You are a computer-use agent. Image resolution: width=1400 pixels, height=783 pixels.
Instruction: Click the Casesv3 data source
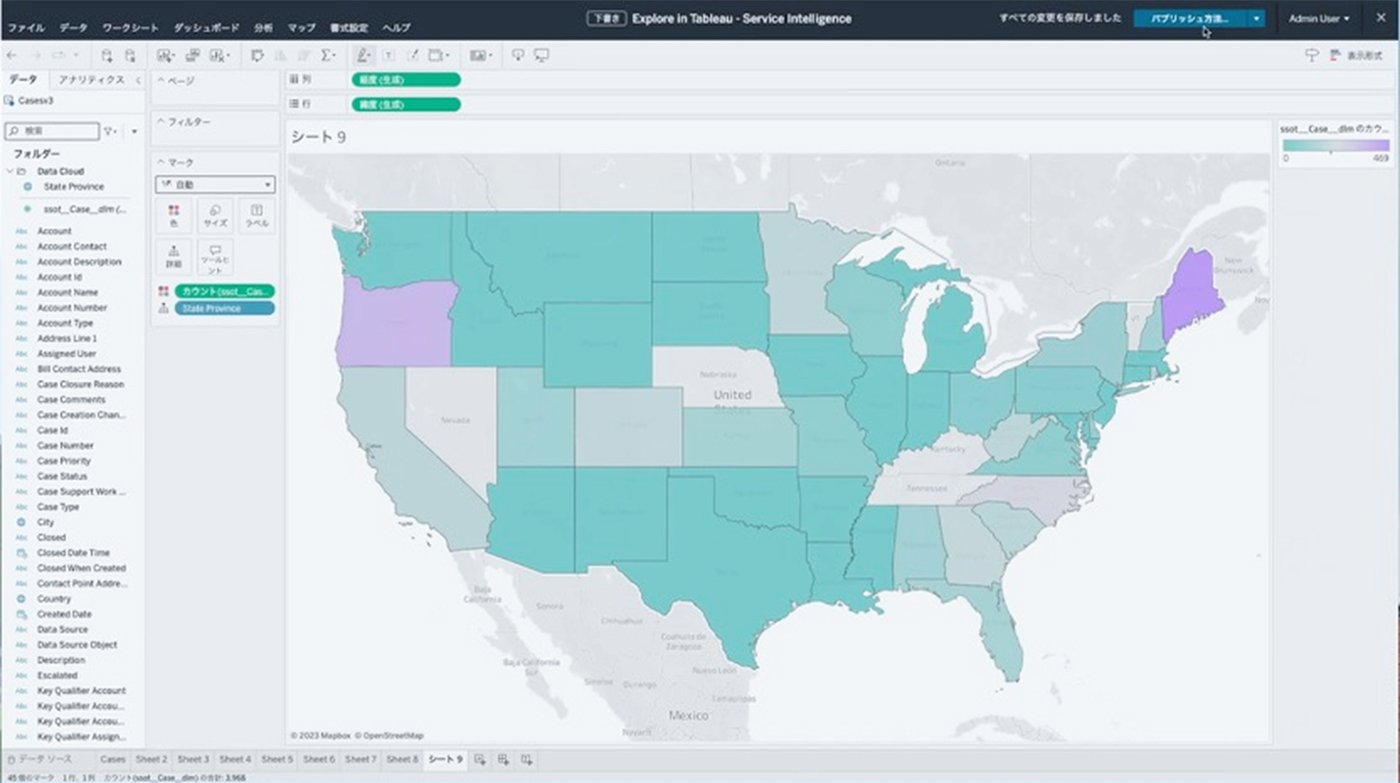35,100
